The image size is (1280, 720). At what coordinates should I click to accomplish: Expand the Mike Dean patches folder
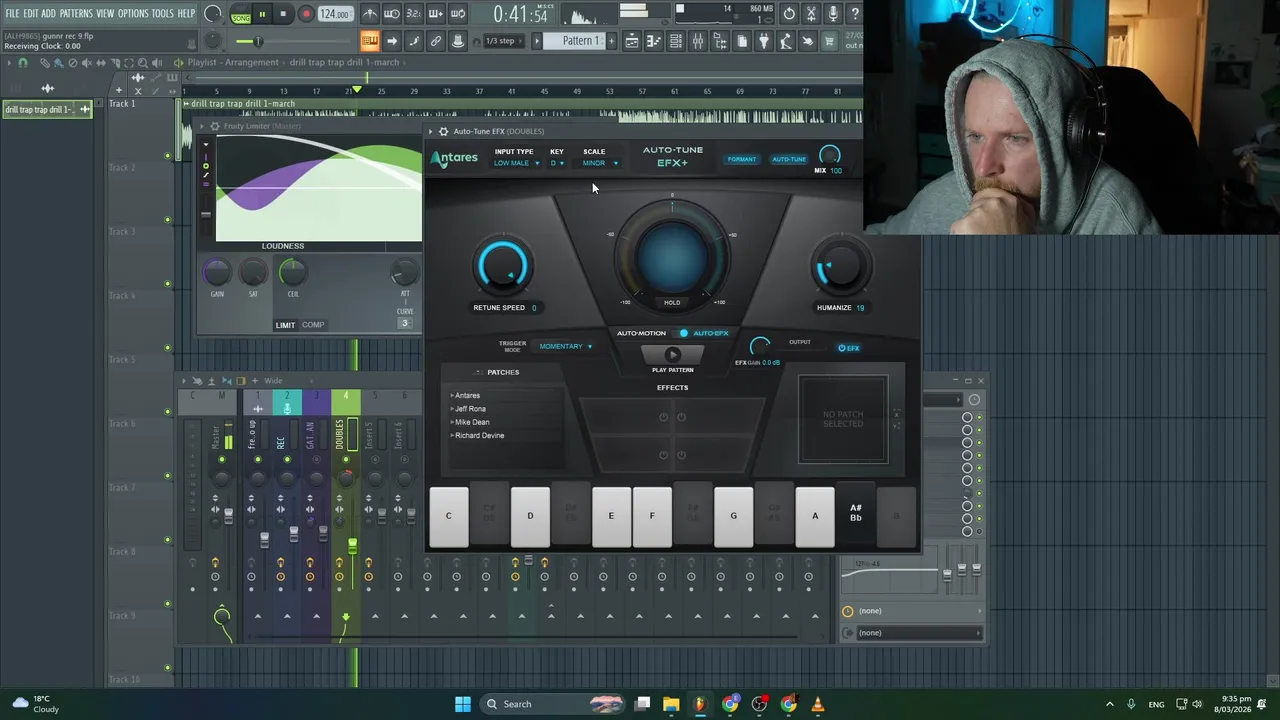pos(470,422)
